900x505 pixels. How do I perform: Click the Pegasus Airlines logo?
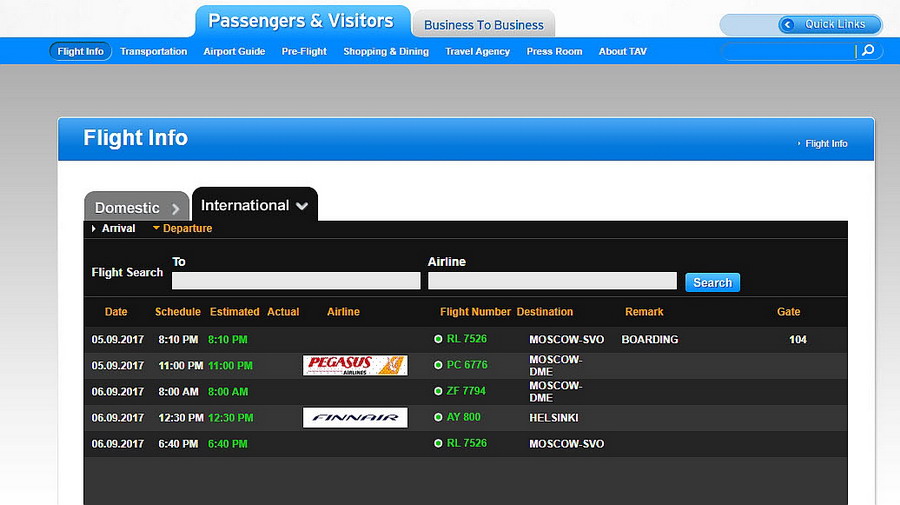pos(355,365)
